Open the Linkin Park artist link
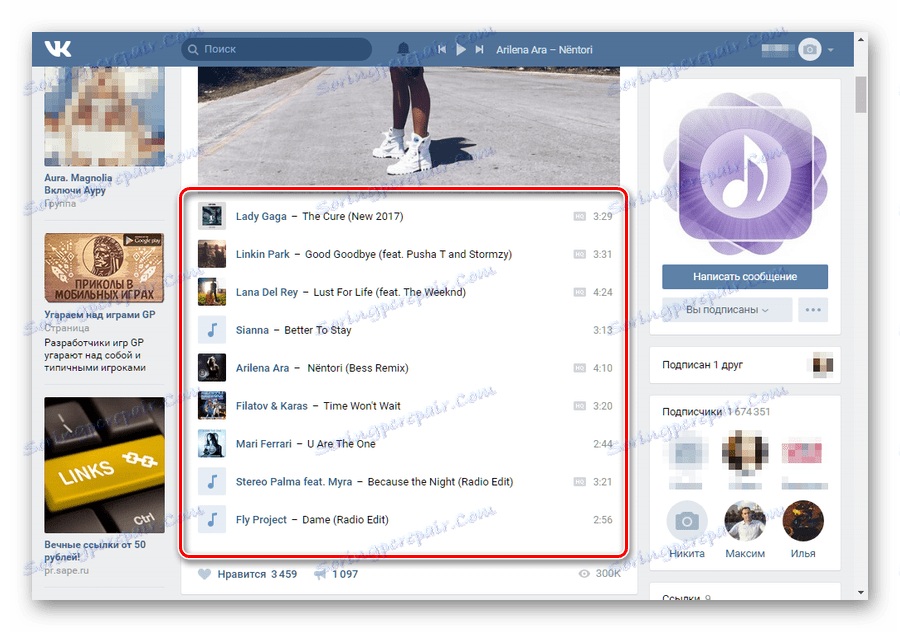 [x=263, y=254]
